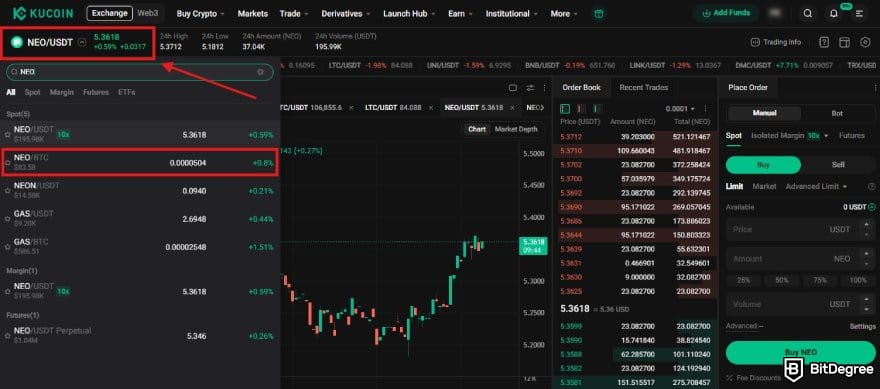Filter pair search by Margin
Image resolution: width=880 pixels, height=389 pixels.
(62, 92)
